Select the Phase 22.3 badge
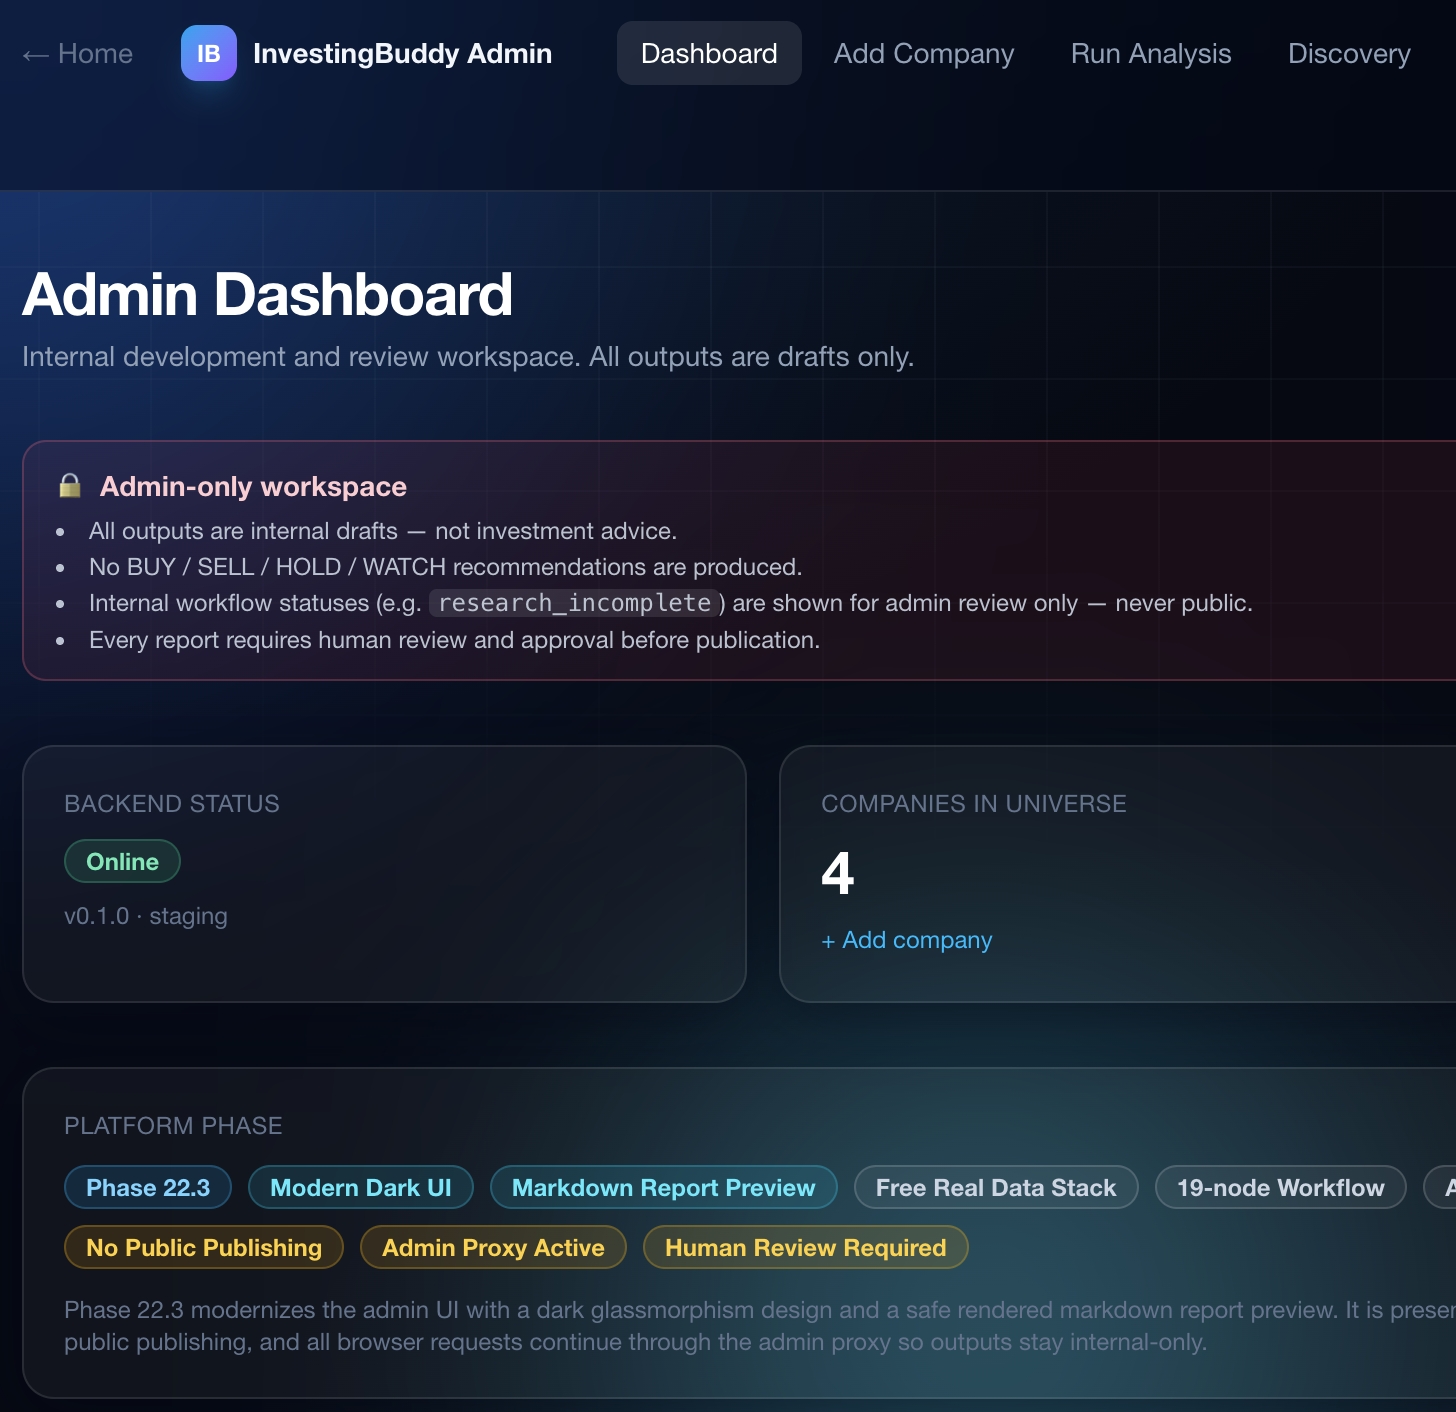 pos(148,1187)
